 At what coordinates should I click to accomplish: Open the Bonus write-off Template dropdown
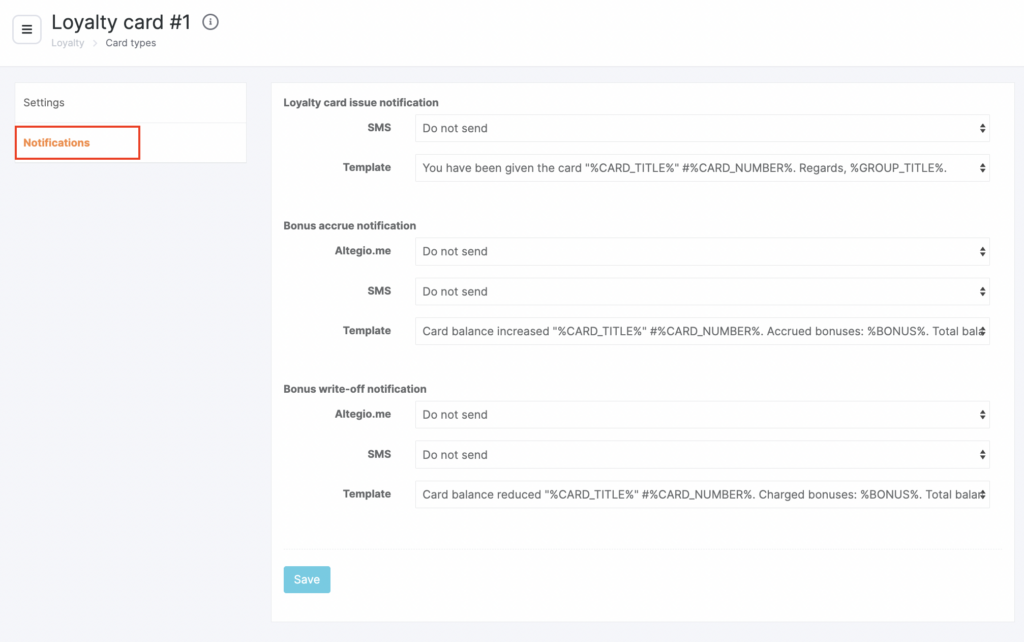tap(702, 494)
